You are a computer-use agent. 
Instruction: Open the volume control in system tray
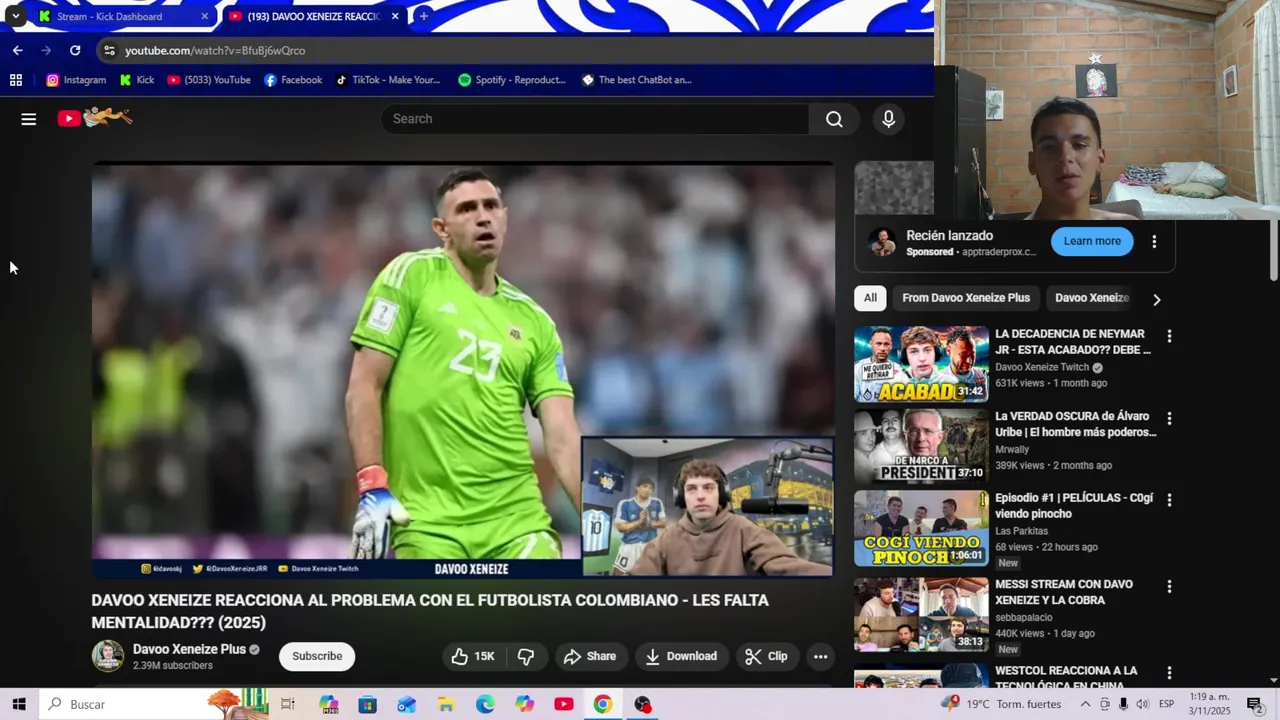1142,704
